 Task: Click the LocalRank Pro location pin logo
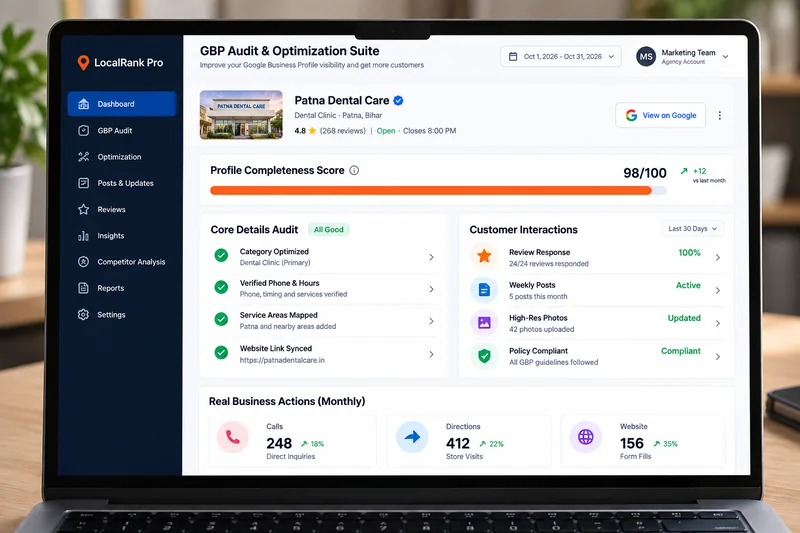coord(83,63)
